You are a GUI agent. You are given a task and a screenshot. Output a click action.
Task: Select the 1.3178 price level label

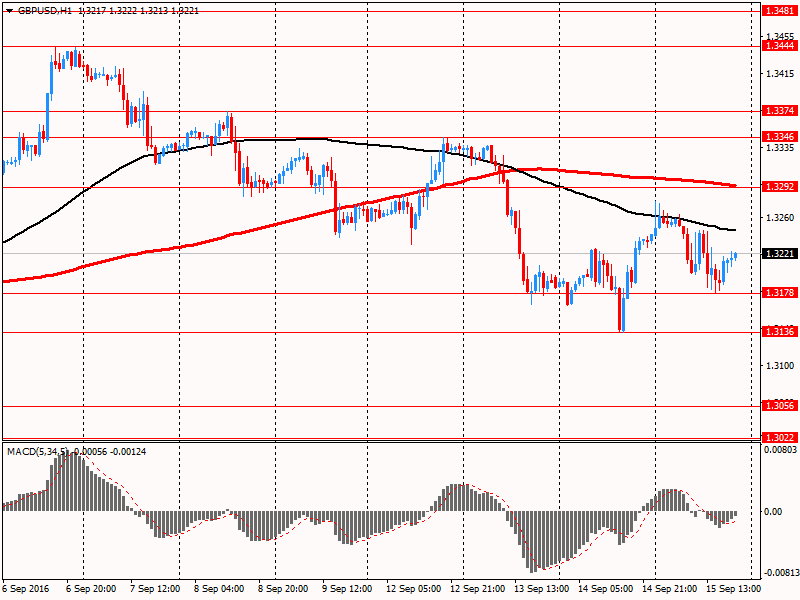click(780, 292)
